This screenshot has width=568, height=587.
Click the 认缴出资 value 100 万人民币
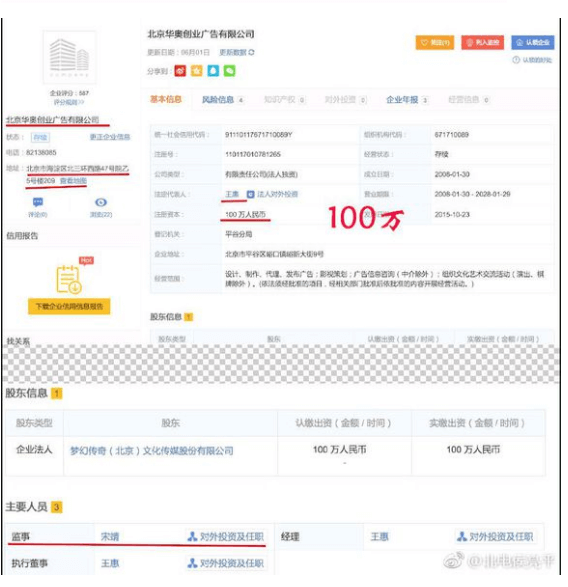pos(340,449)
